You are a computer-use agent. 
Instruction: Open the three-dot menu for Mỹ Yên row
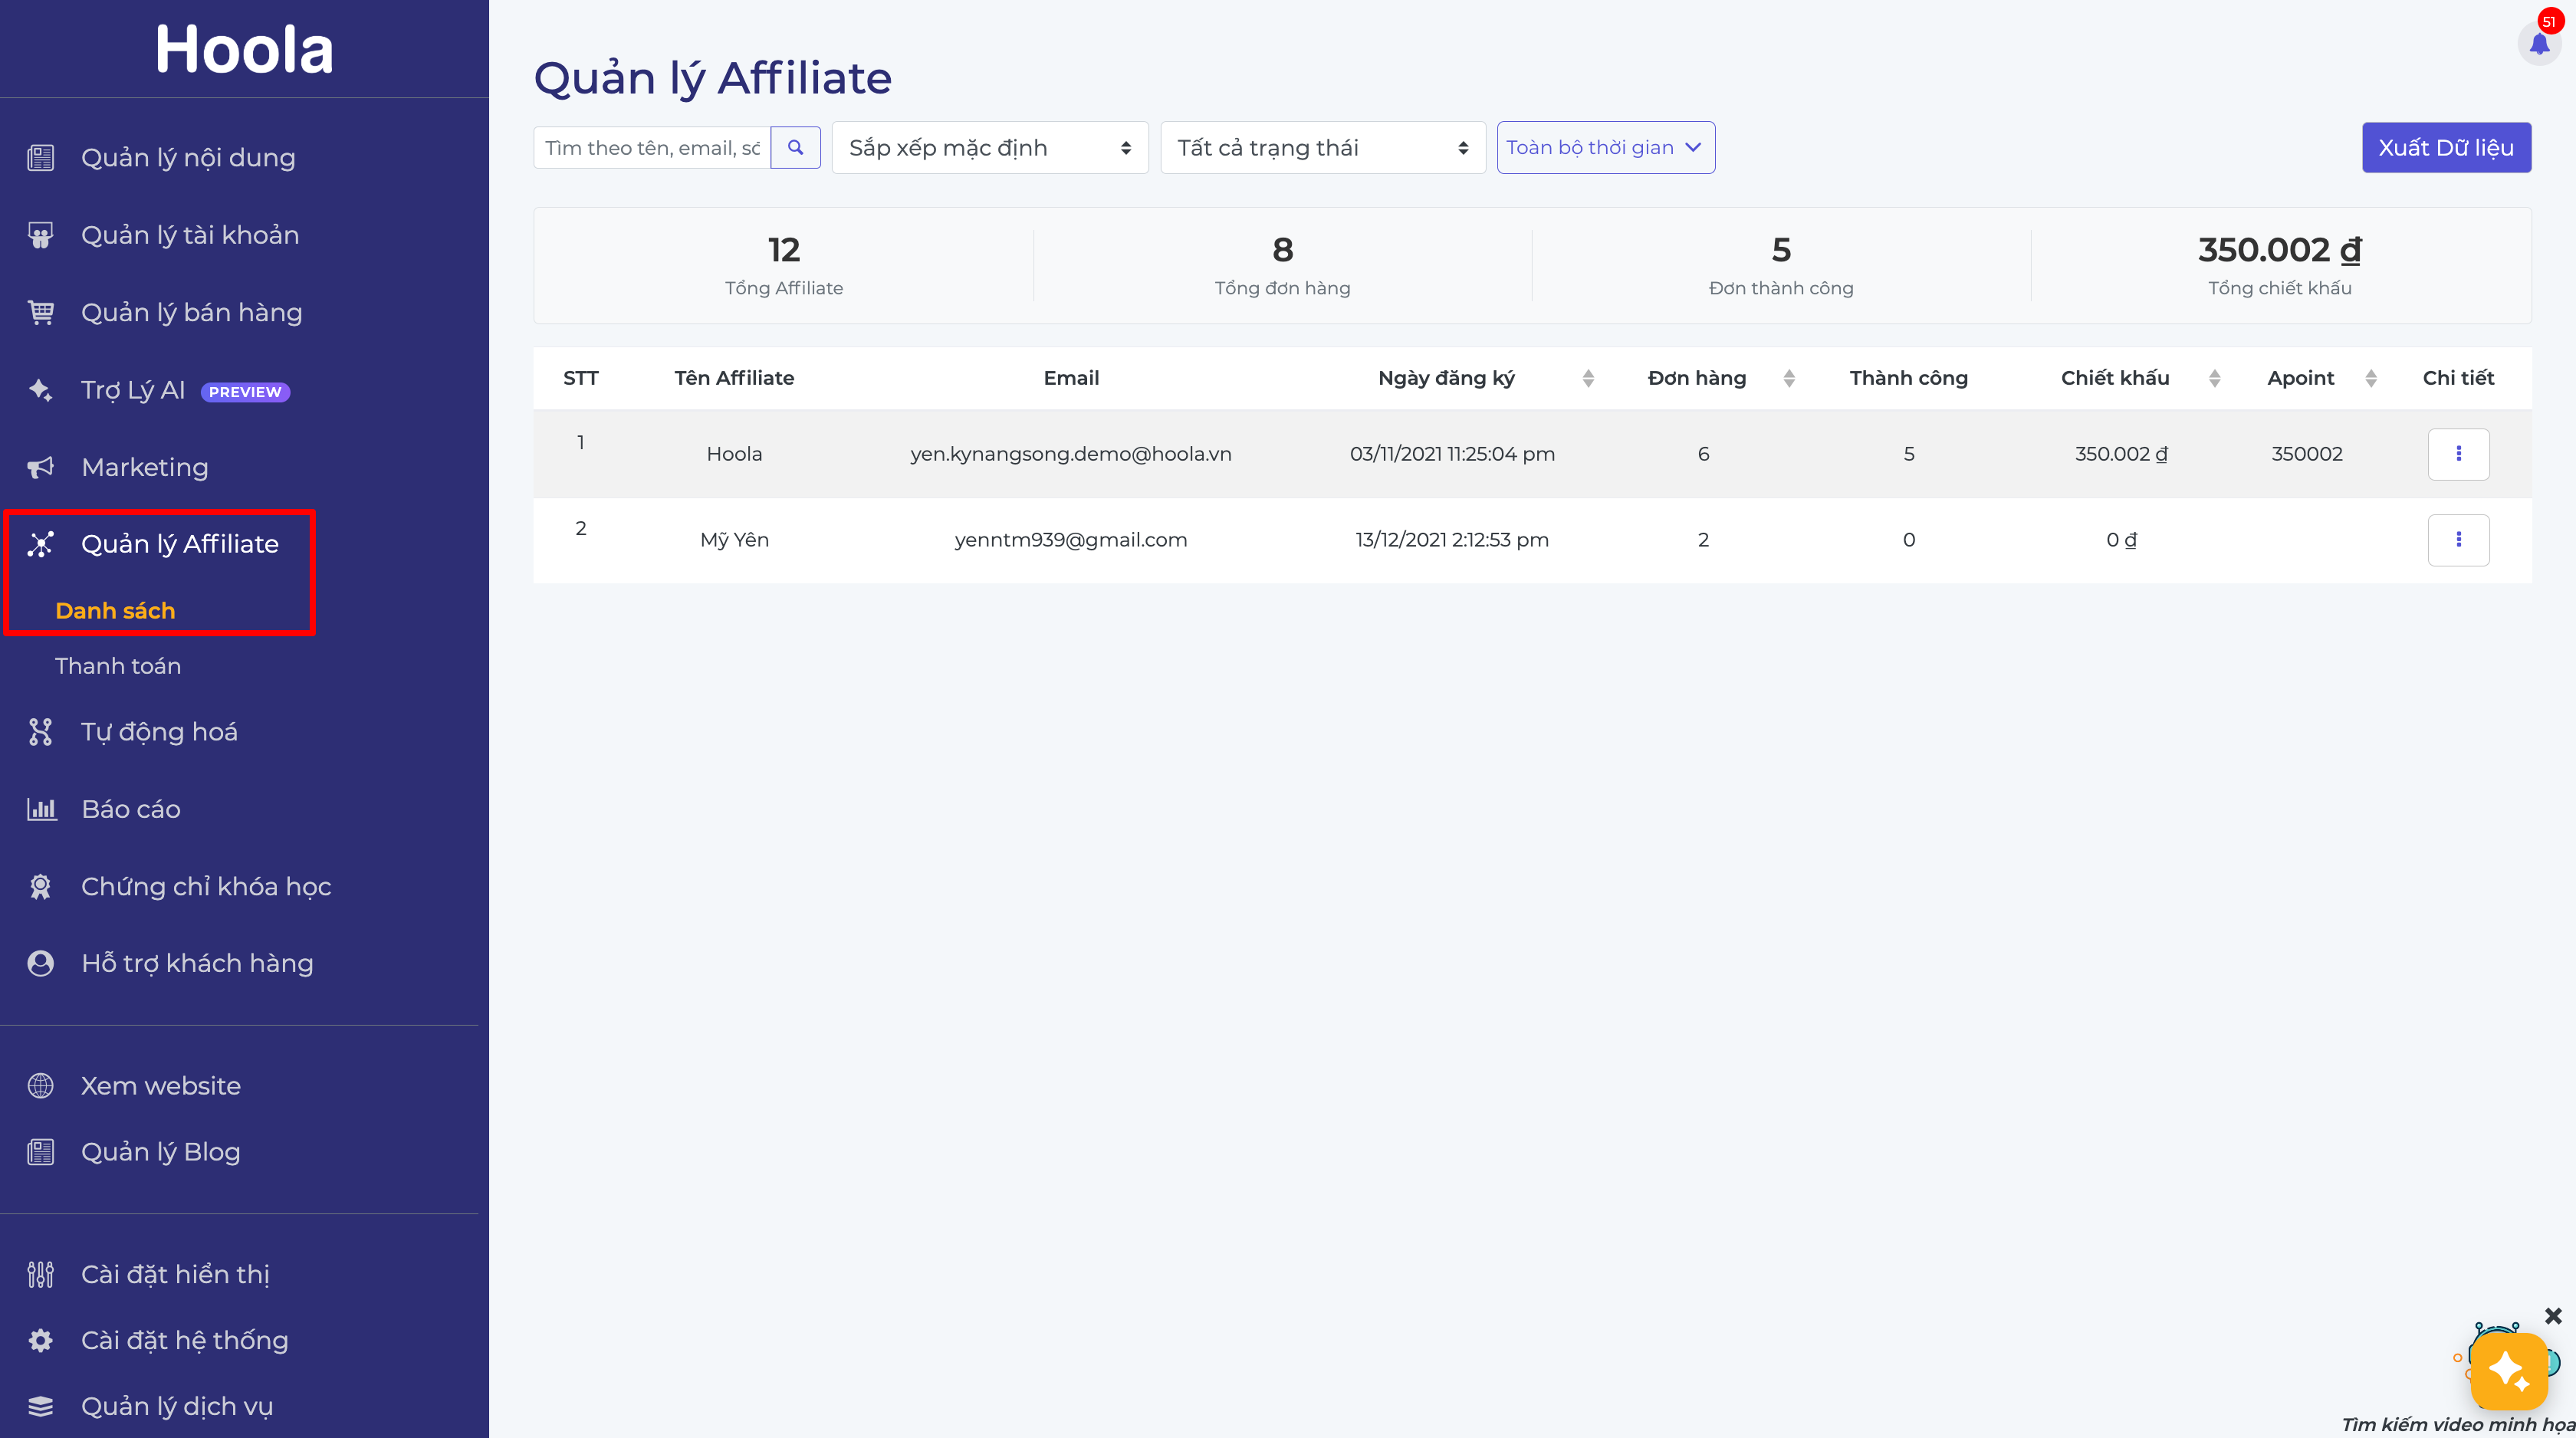[2457, 540]
